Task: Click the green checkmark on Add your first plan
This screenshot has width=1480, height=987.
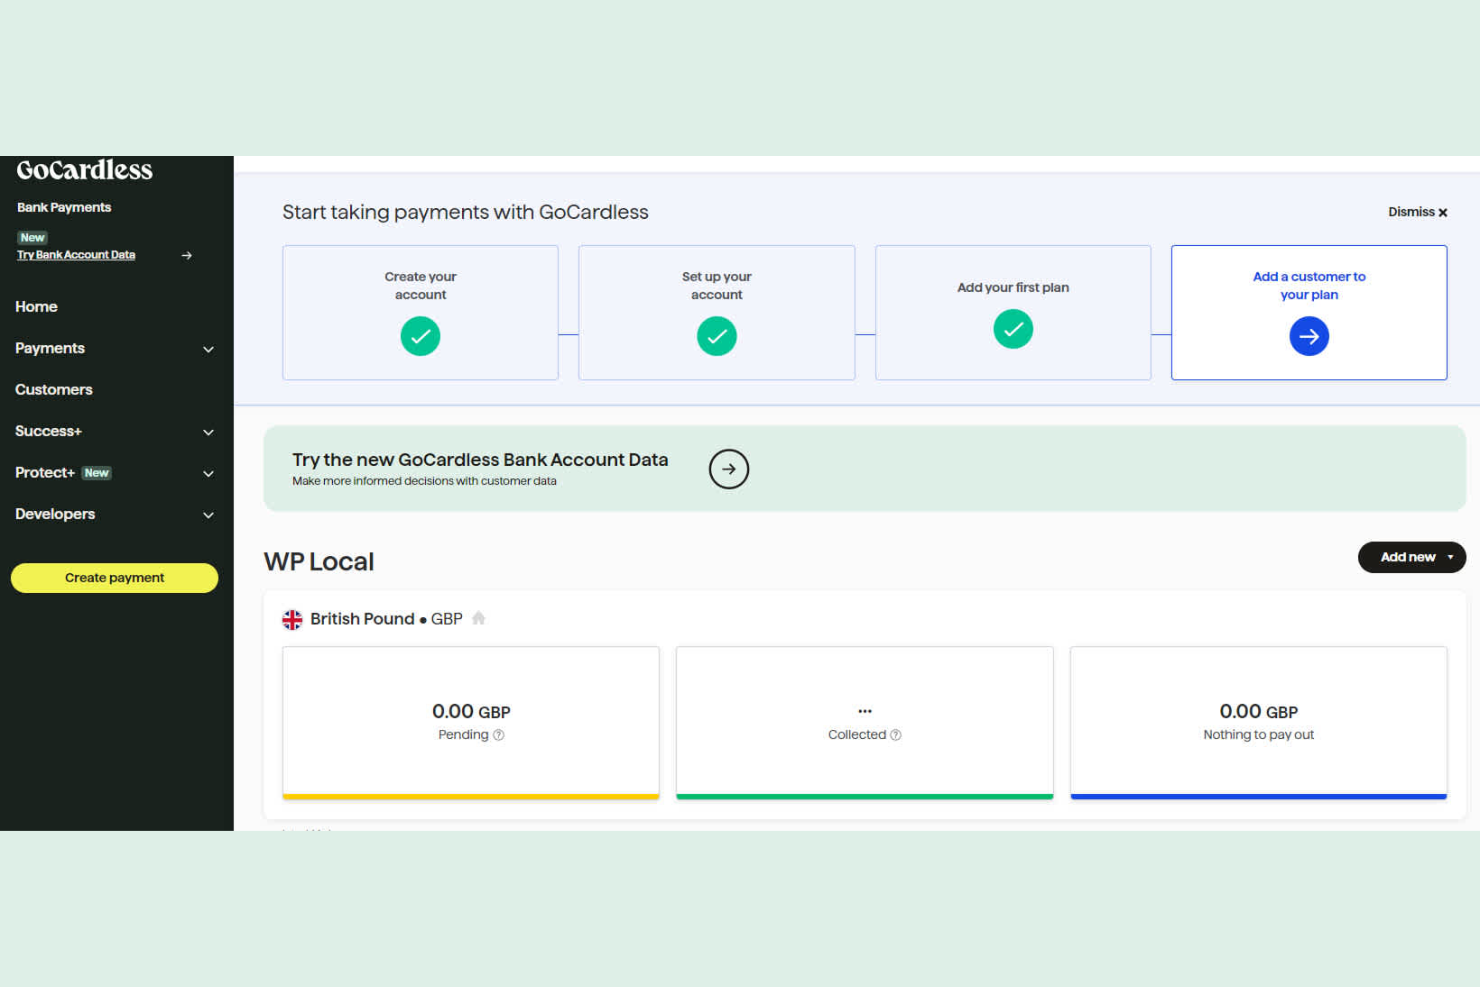Action: click(x=1012, y=329)
